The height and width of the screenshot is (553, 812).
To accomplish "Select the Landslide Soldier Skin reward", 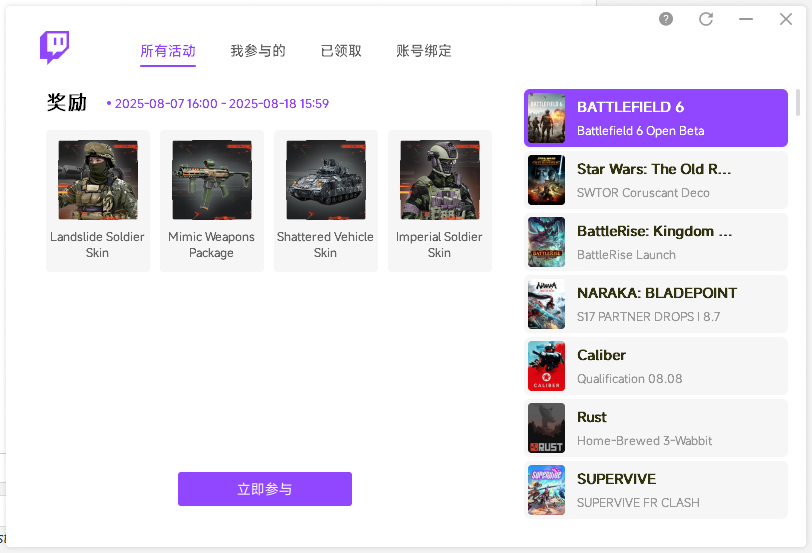I will pos(98,200).
